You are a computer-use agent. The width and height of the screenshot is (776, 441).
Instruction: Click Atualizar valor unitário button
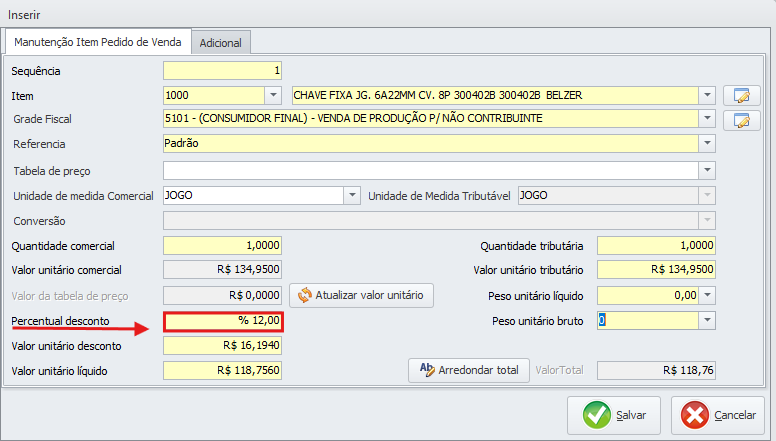click(361, 295)
